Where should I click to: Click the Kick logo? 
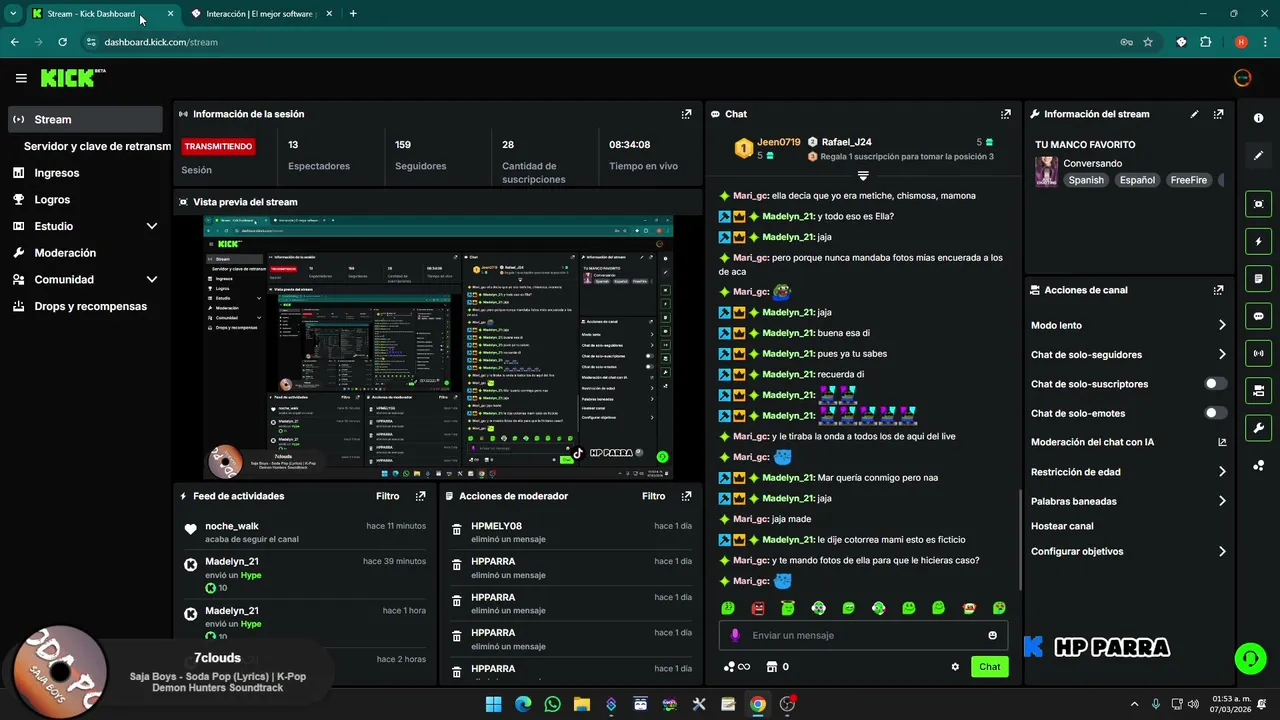[x=72, y=78]
